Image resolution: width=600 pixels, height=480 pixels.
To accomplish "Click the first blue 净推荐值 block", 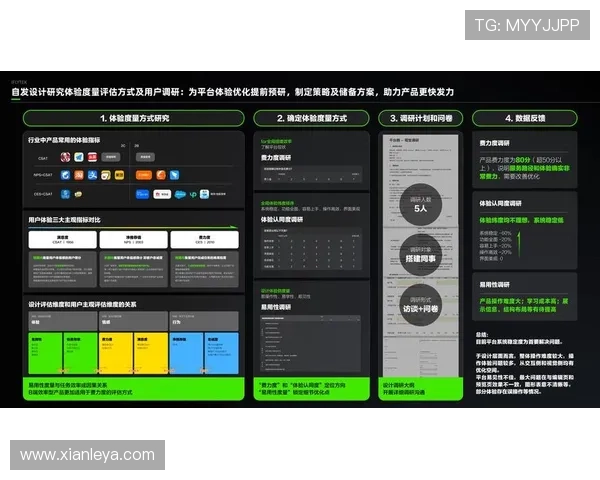I will pyautogui.click(x=186, y=353).
